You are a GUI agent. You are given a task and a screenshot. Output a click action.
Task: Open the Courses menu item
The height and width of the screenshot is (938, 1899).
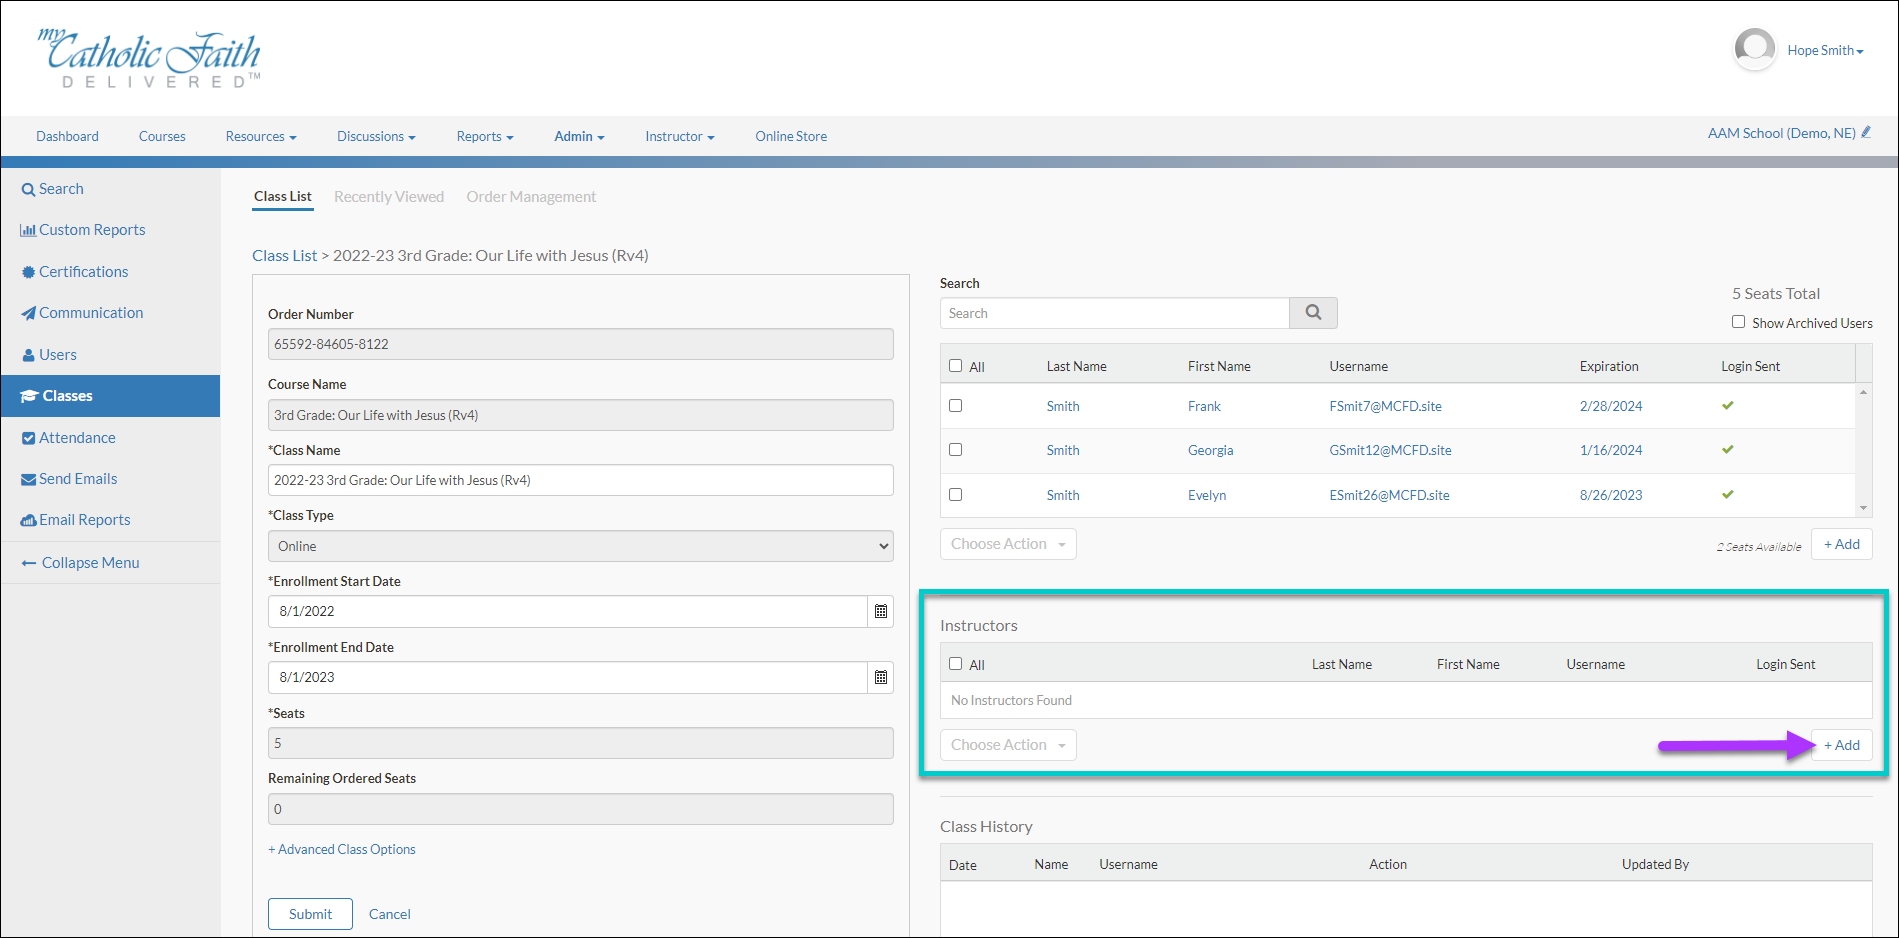(162, 136)
